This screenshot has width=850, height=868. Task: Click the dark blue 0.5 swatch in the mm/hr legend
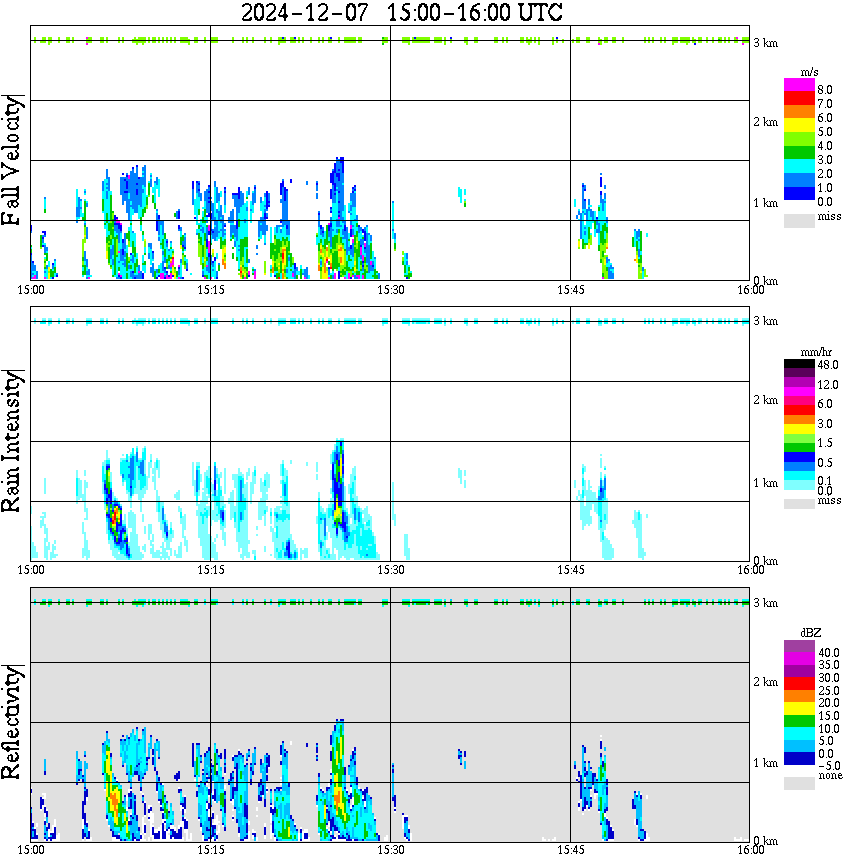point(799,456)
